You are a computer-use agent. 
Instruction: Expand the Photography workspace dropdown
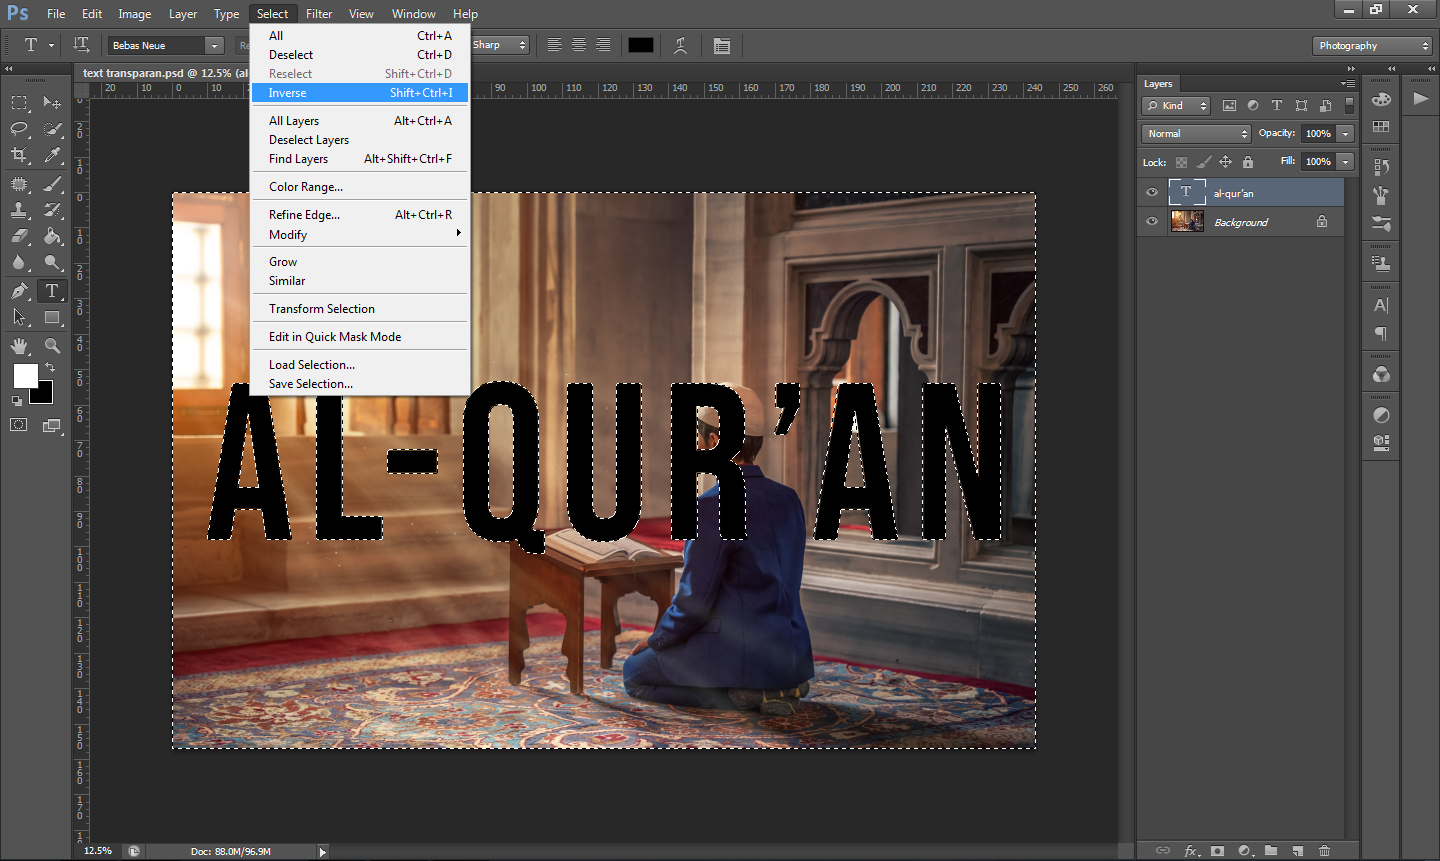1372,46
